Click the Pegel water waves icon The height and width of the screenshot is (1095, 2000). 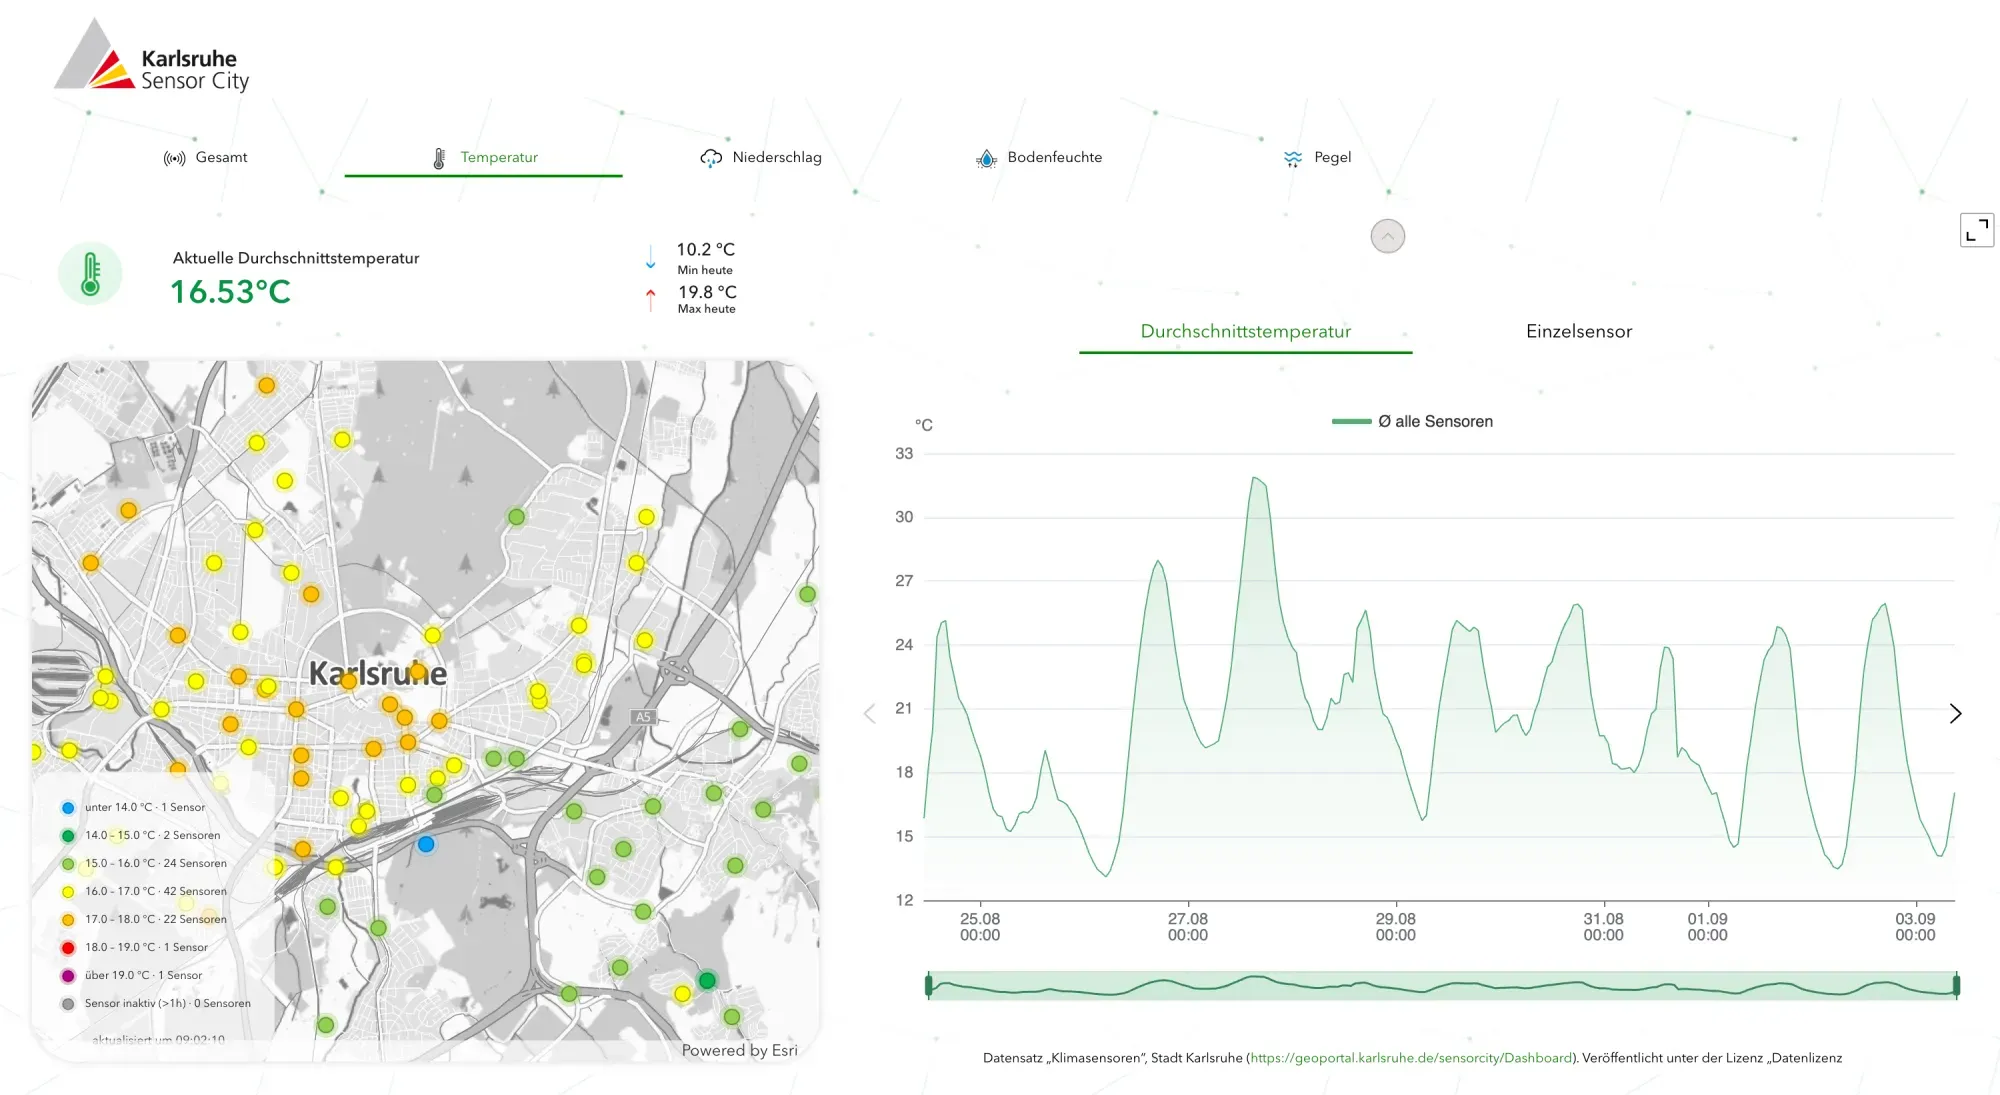tap(1293, 158)
